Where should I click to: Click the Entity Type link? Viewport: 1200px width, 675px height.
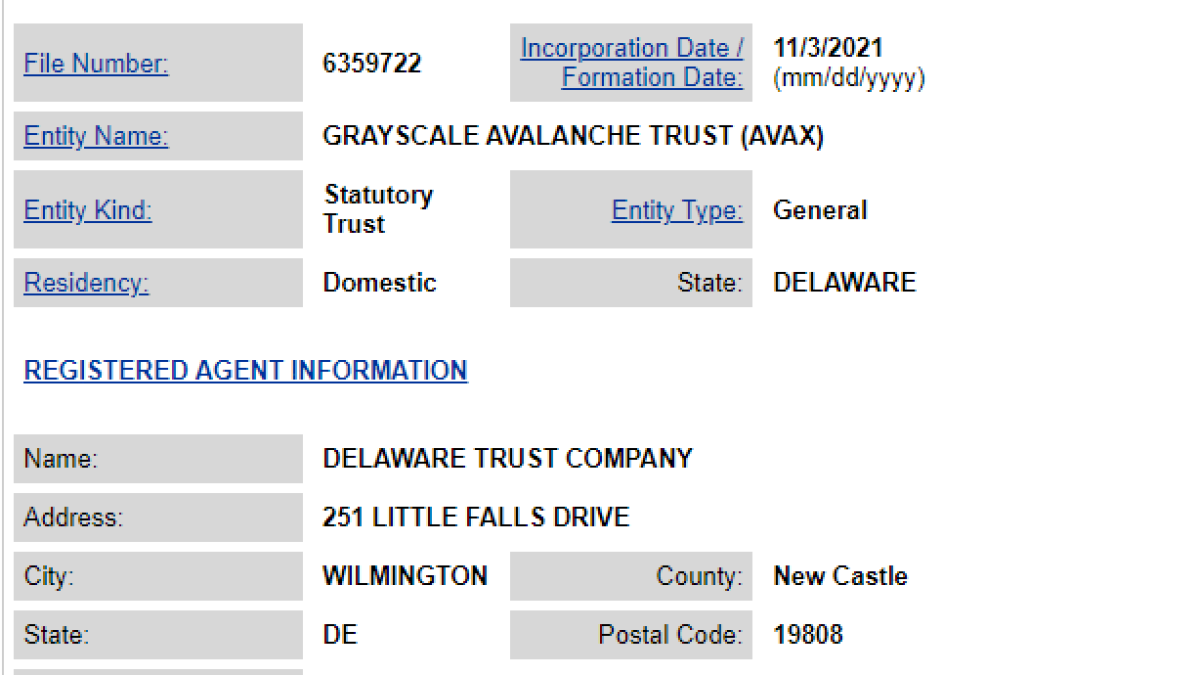click(677, 210)
